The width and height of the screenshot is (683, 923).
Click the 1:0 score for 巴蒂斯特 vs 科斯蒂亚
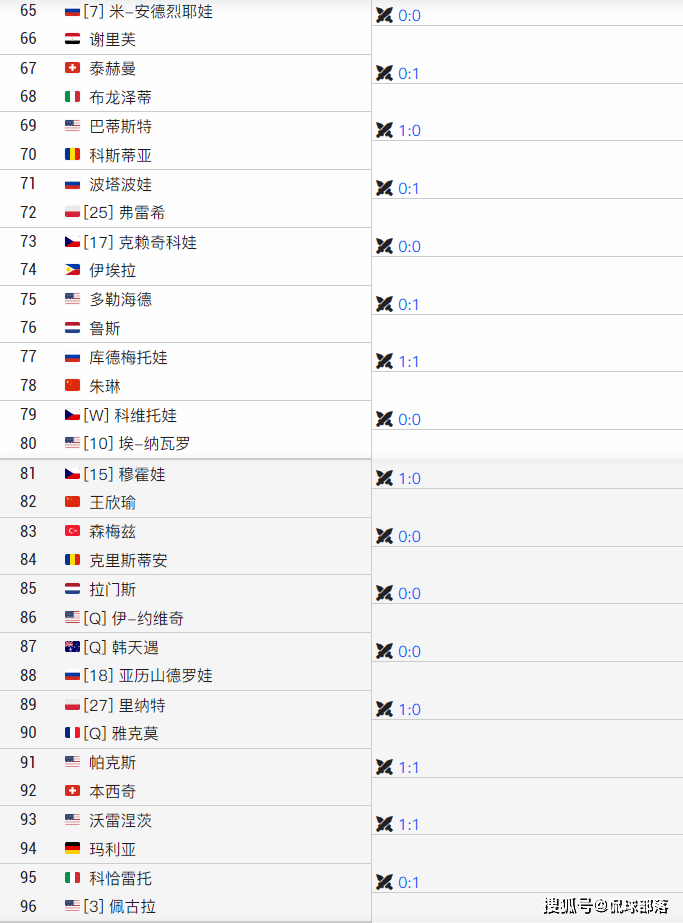(x=409, y=131)
